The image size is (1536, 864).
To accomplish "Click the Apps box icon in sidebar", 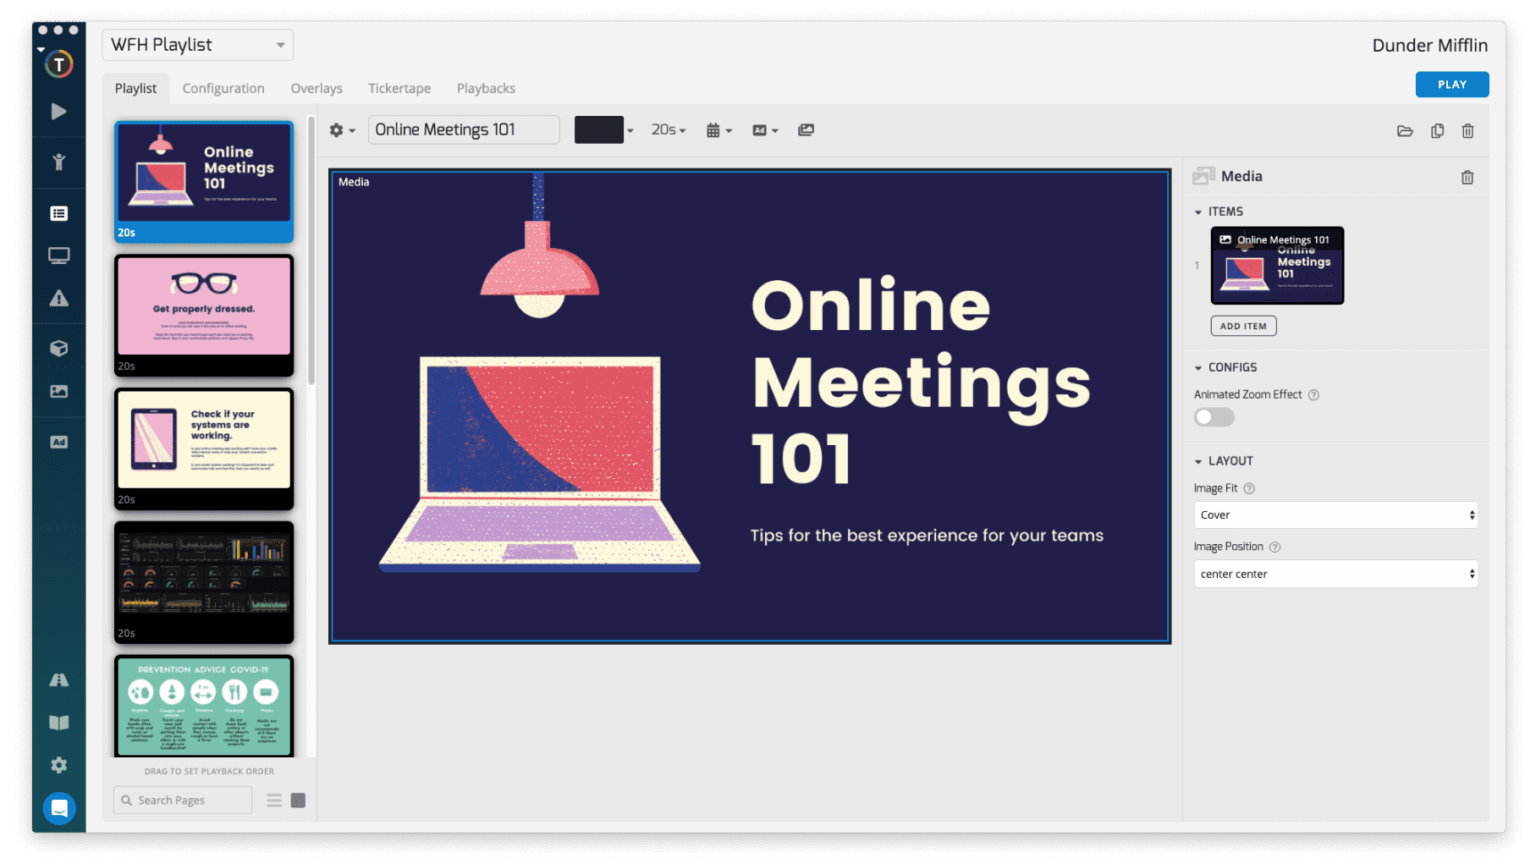I will (x=59, y=348).
